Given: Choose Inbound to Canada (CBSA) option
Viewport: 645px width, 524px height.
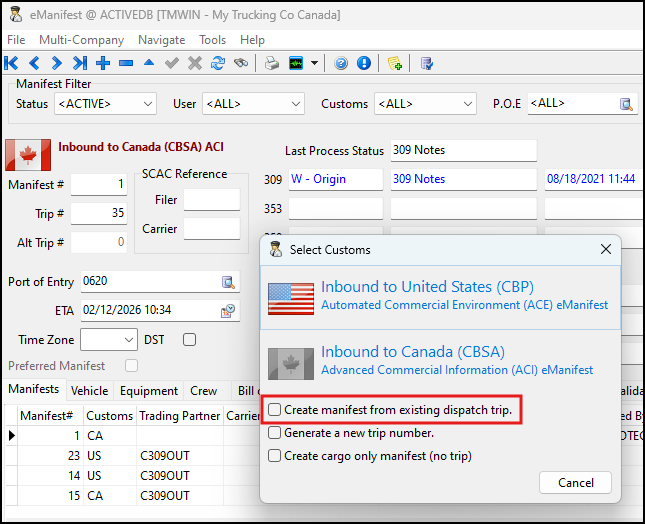Looking at the screenshot, I should [441, 362].
